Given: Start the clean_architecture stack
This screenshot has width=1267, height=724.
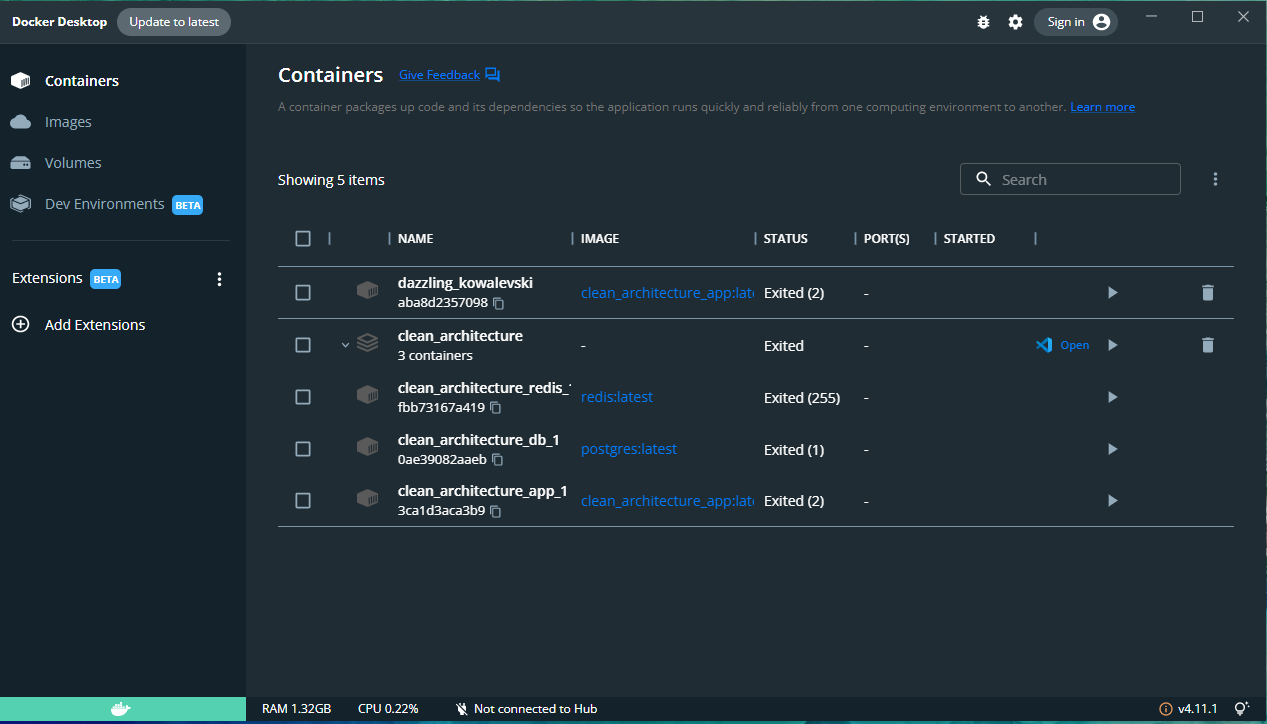Looking at the screenshot, I should [1112, 345].
